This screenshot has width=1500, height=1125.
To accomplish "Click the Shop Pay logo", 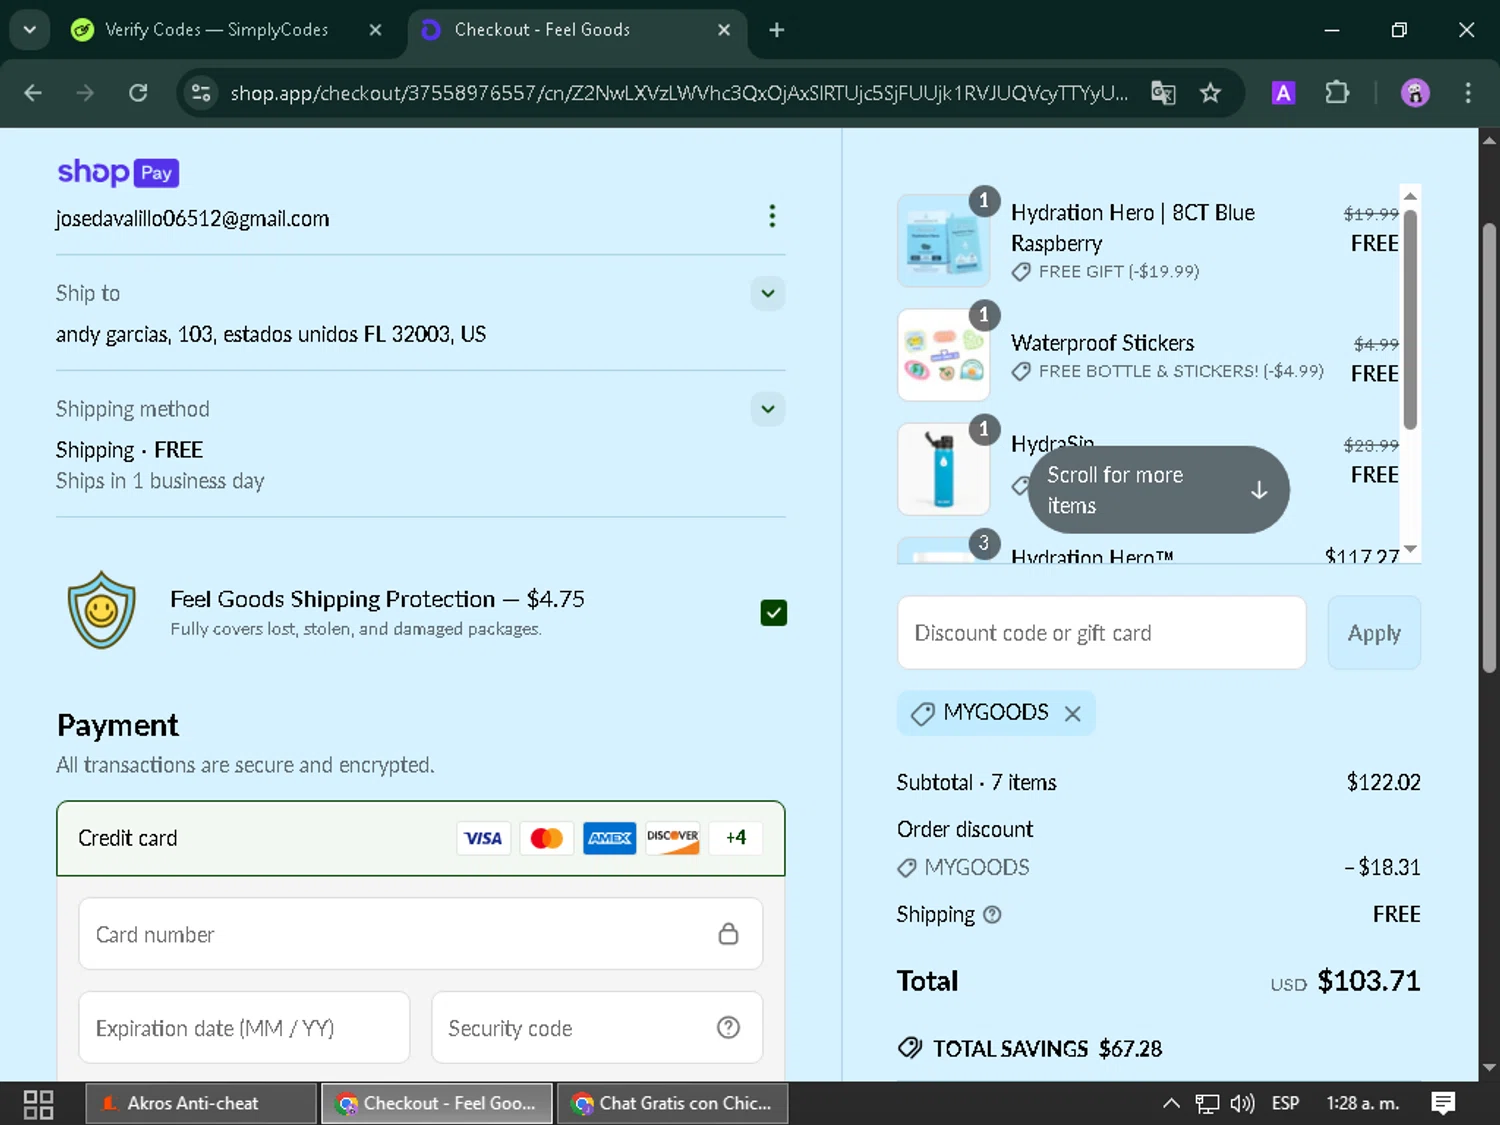I will (118, 172).
